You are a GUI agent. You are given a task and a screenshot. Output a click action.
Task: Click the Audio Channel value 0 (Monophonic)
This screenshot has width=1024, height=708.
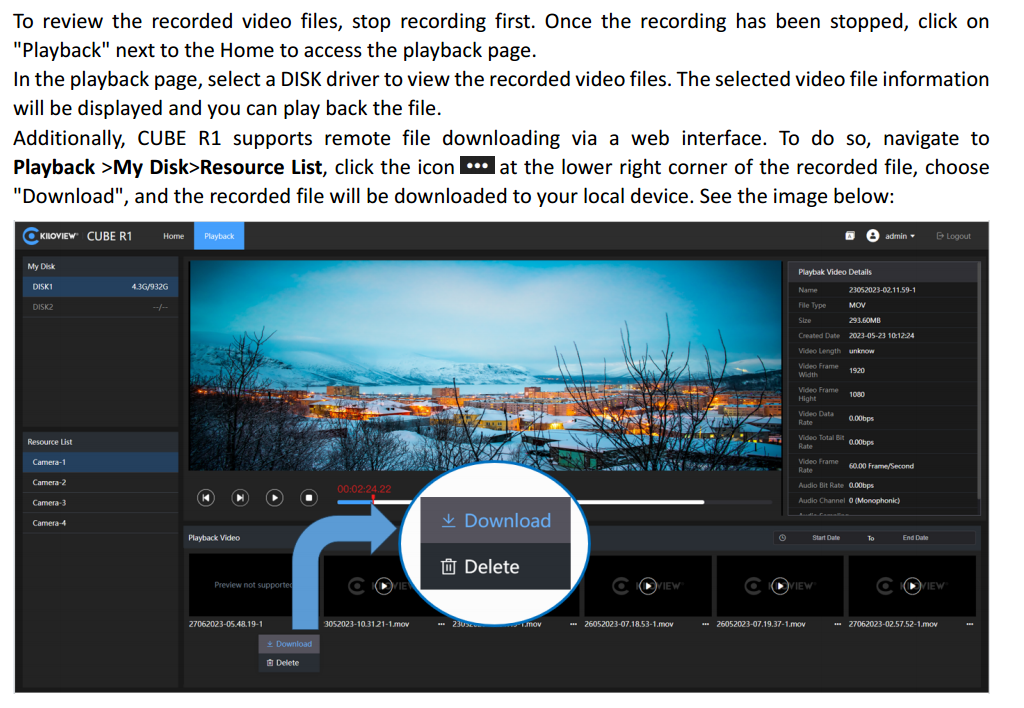[x=874, y=501]
